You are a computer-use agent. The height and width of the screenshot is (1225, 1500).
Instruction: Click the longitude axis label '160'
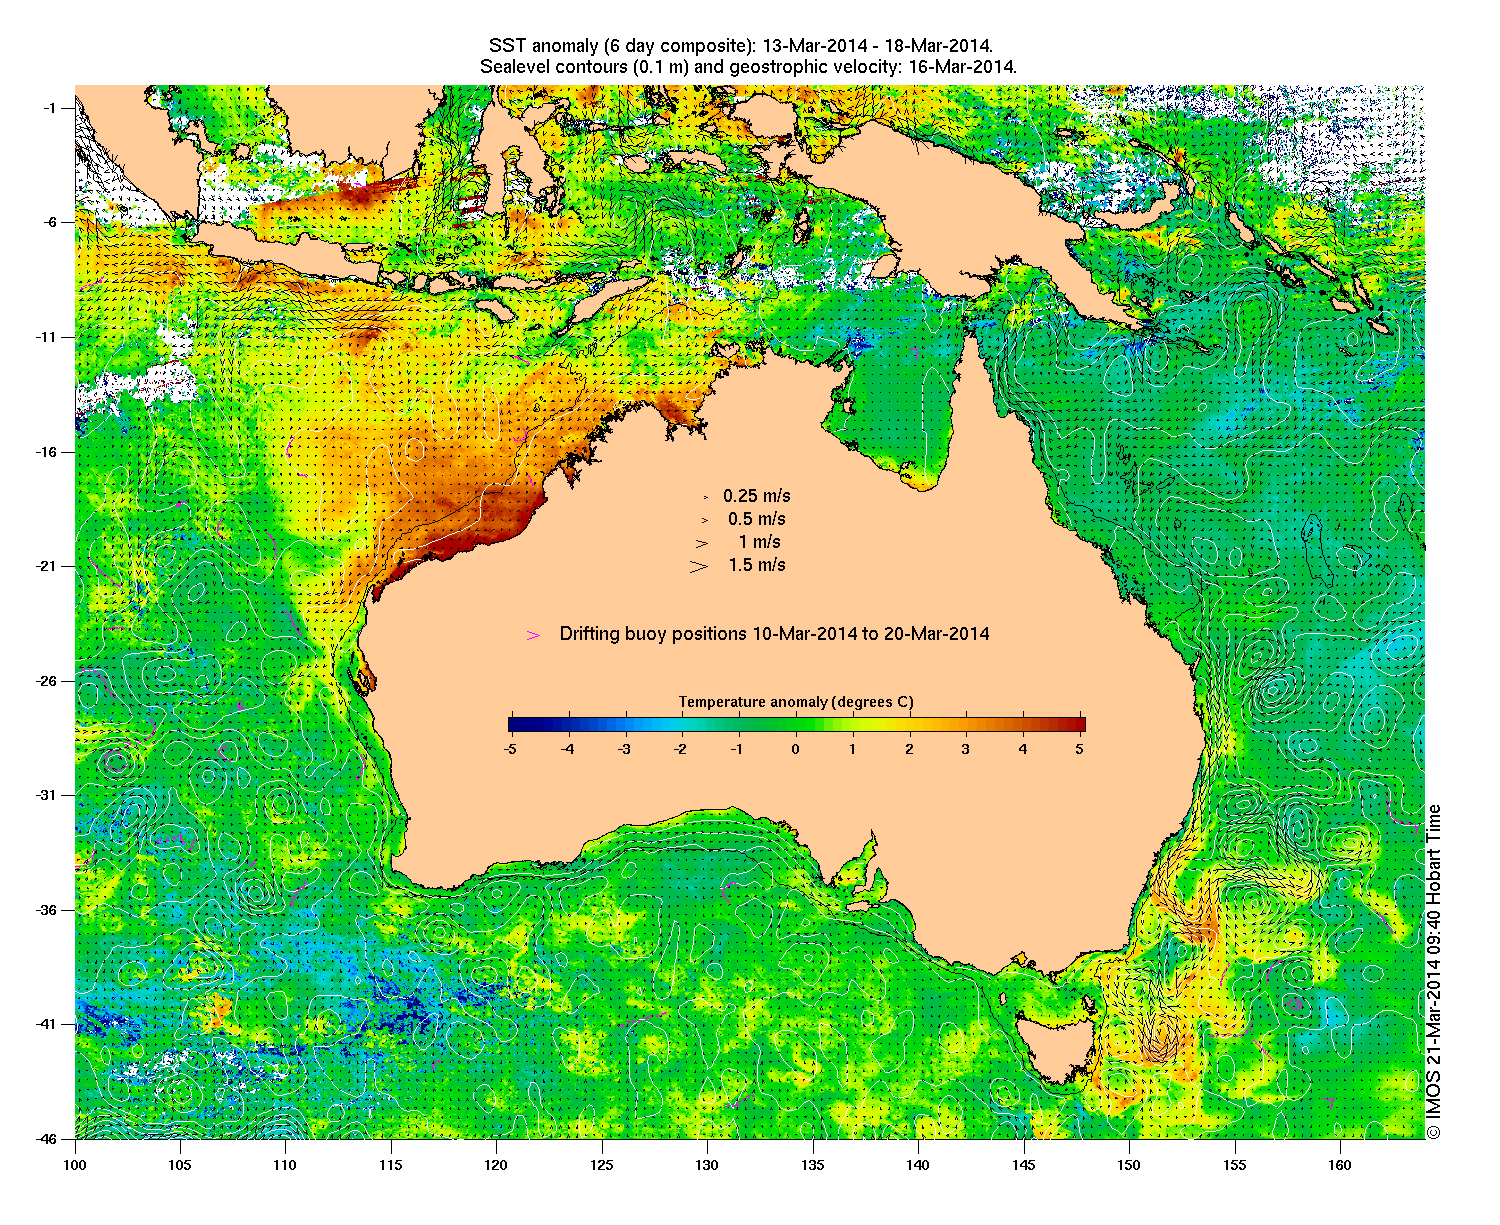pos(1340,1164)
